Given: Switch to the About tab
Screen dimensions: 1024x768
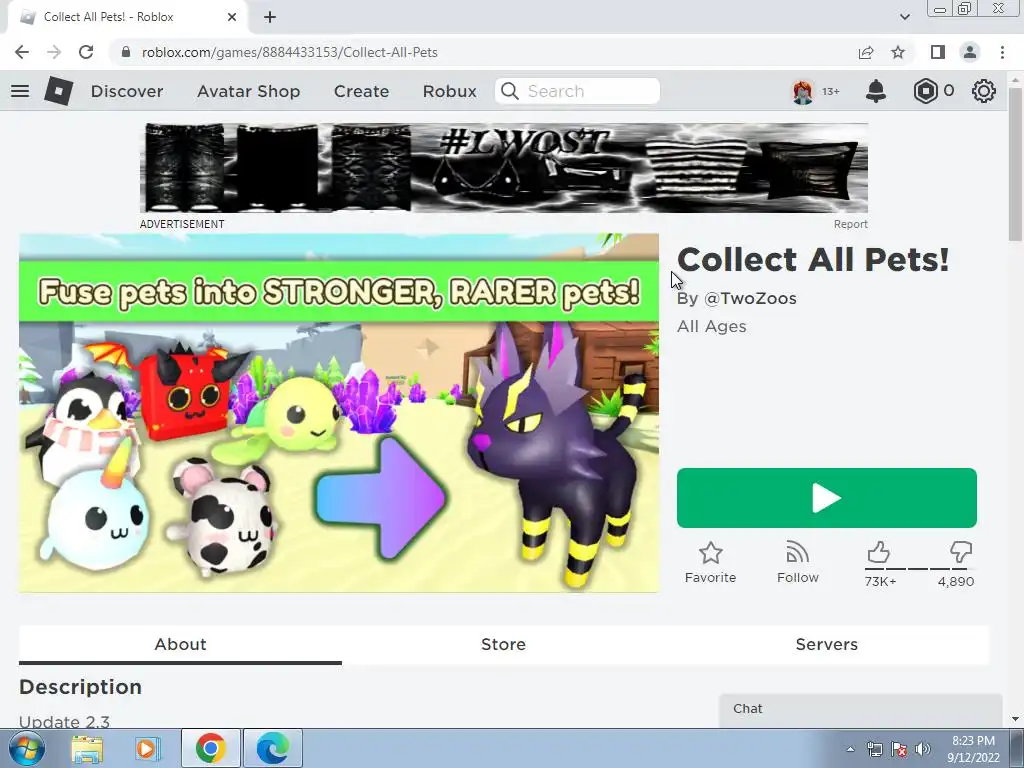Looking at the screenshot, I should point(180,645).
